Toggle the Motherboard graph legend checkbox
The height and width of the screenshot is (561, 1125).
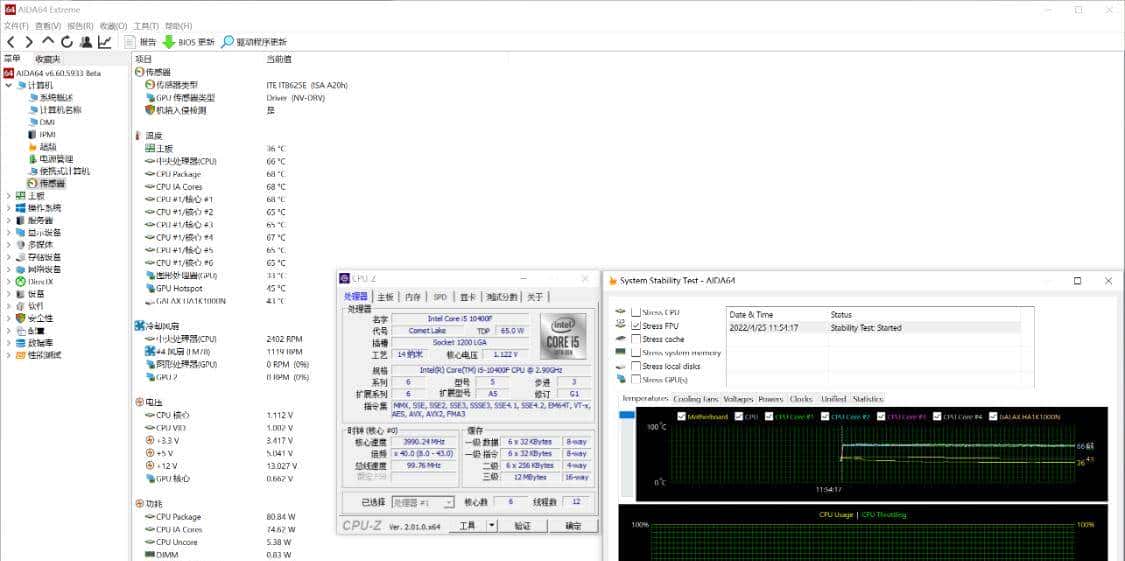(682, 417)
